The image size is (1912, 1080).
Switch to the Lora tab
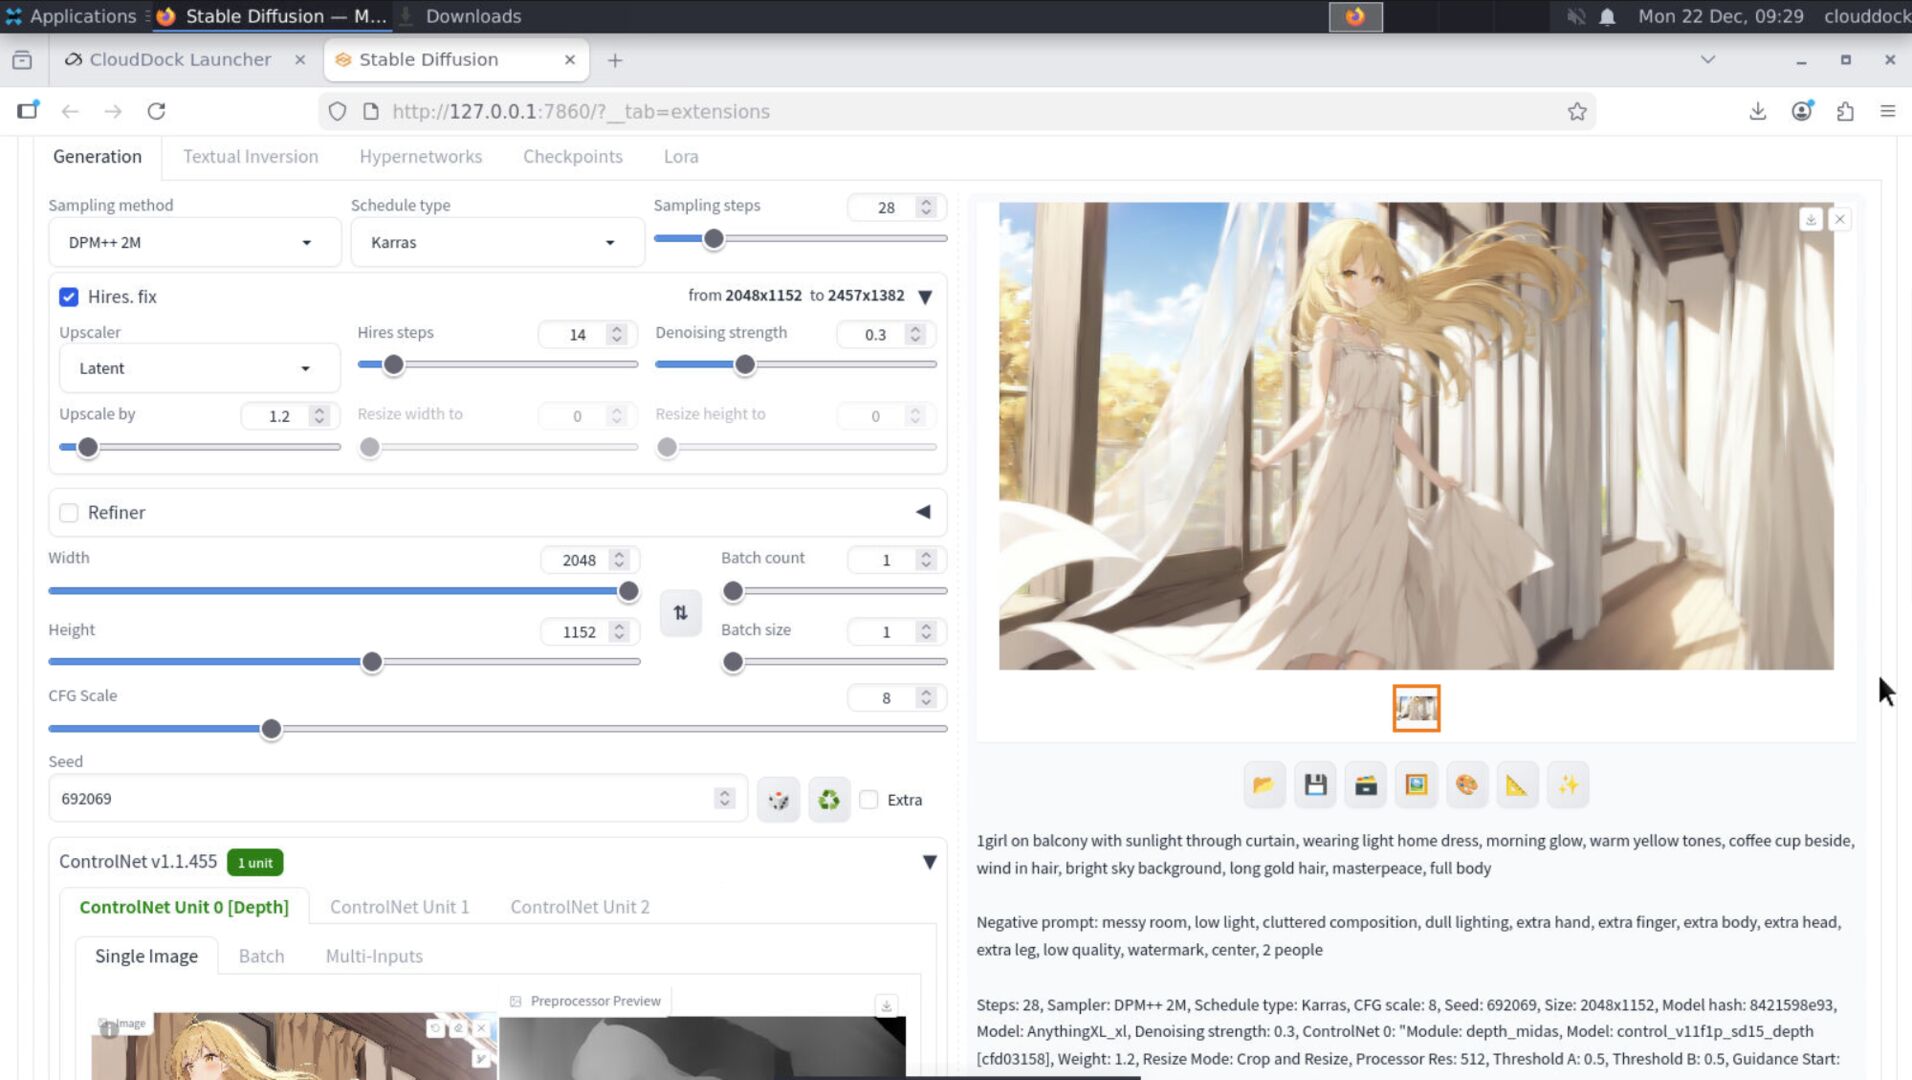click(x=680, y=157)
